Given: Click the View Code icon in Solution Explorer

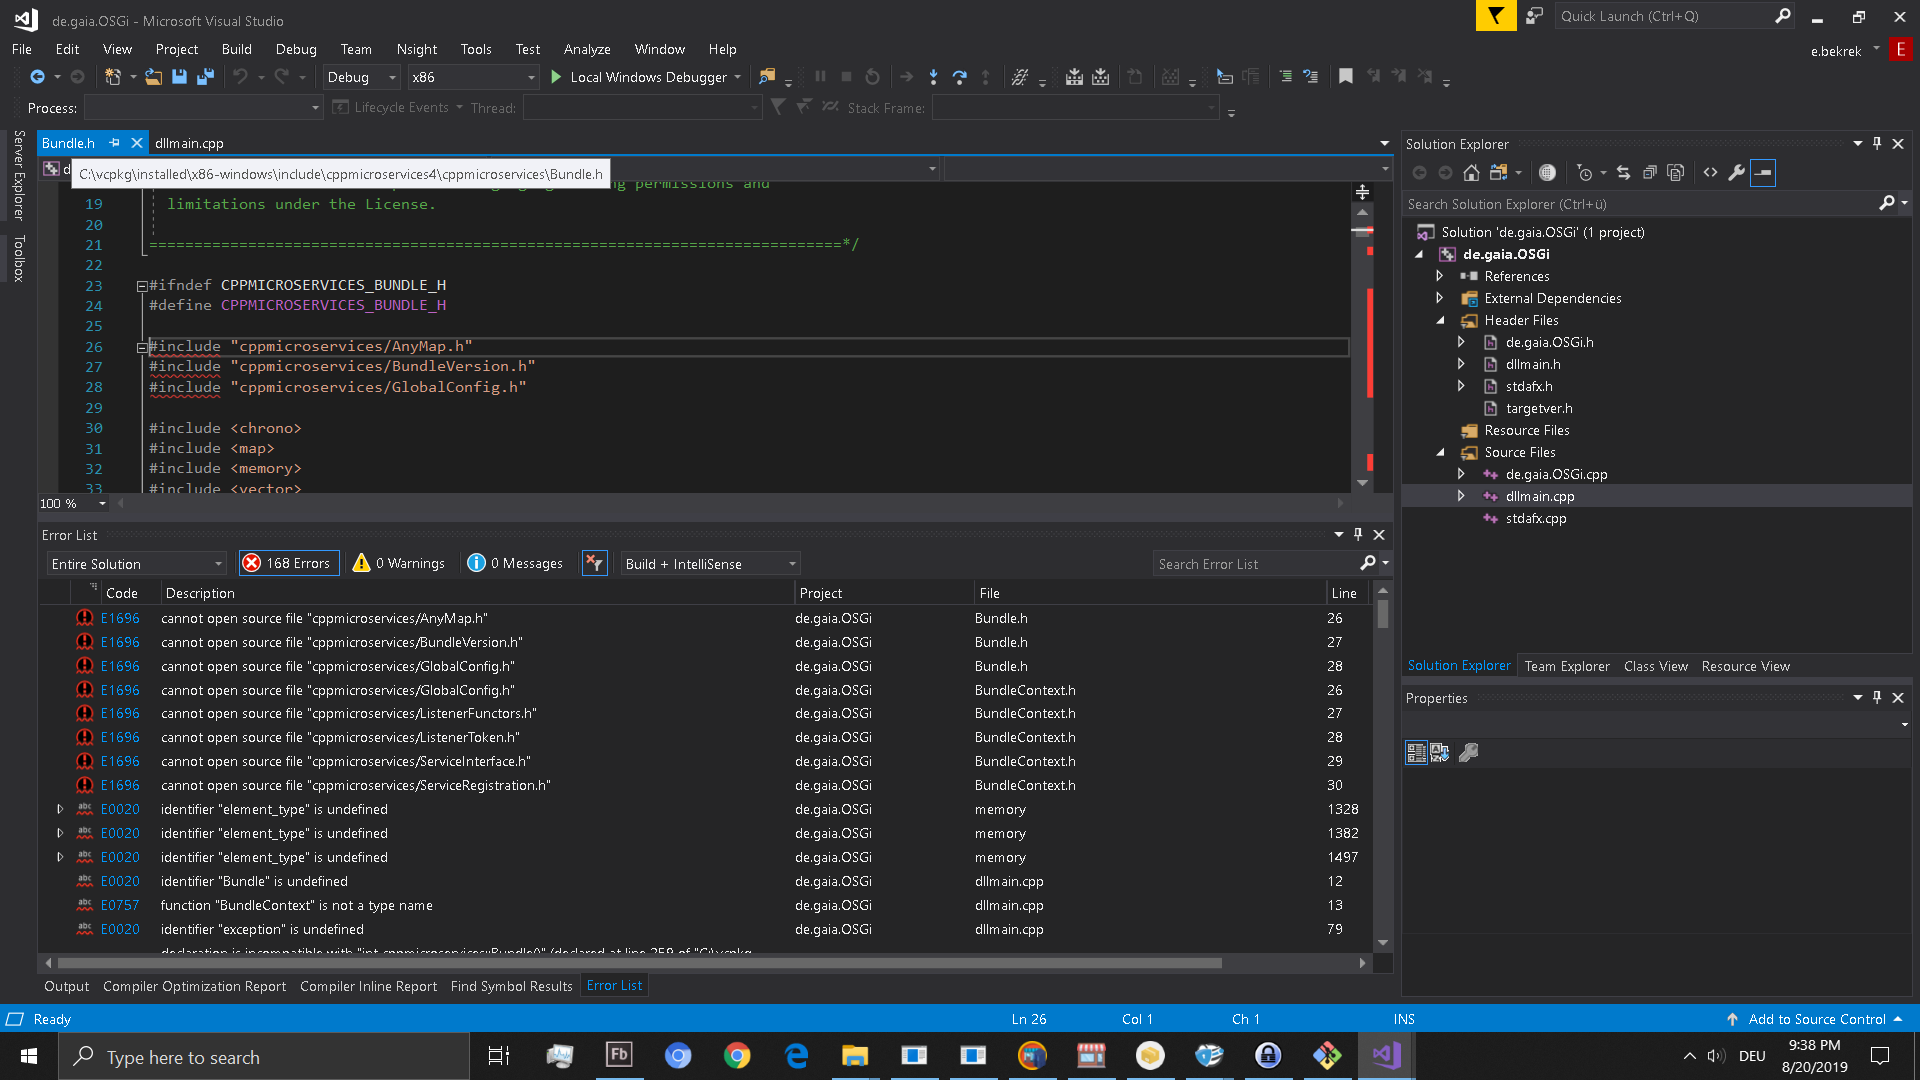Looking at the screenshot, I should click(x=1708, y=172).
